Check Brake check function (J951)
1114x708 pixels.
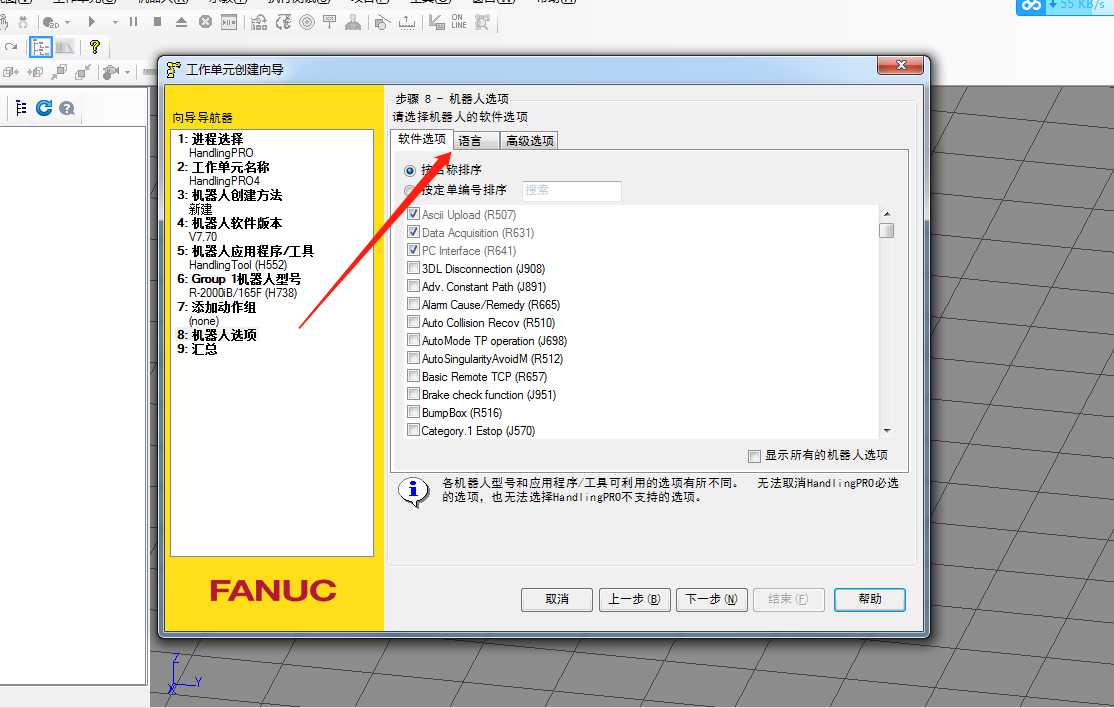[x=413, y=393]
